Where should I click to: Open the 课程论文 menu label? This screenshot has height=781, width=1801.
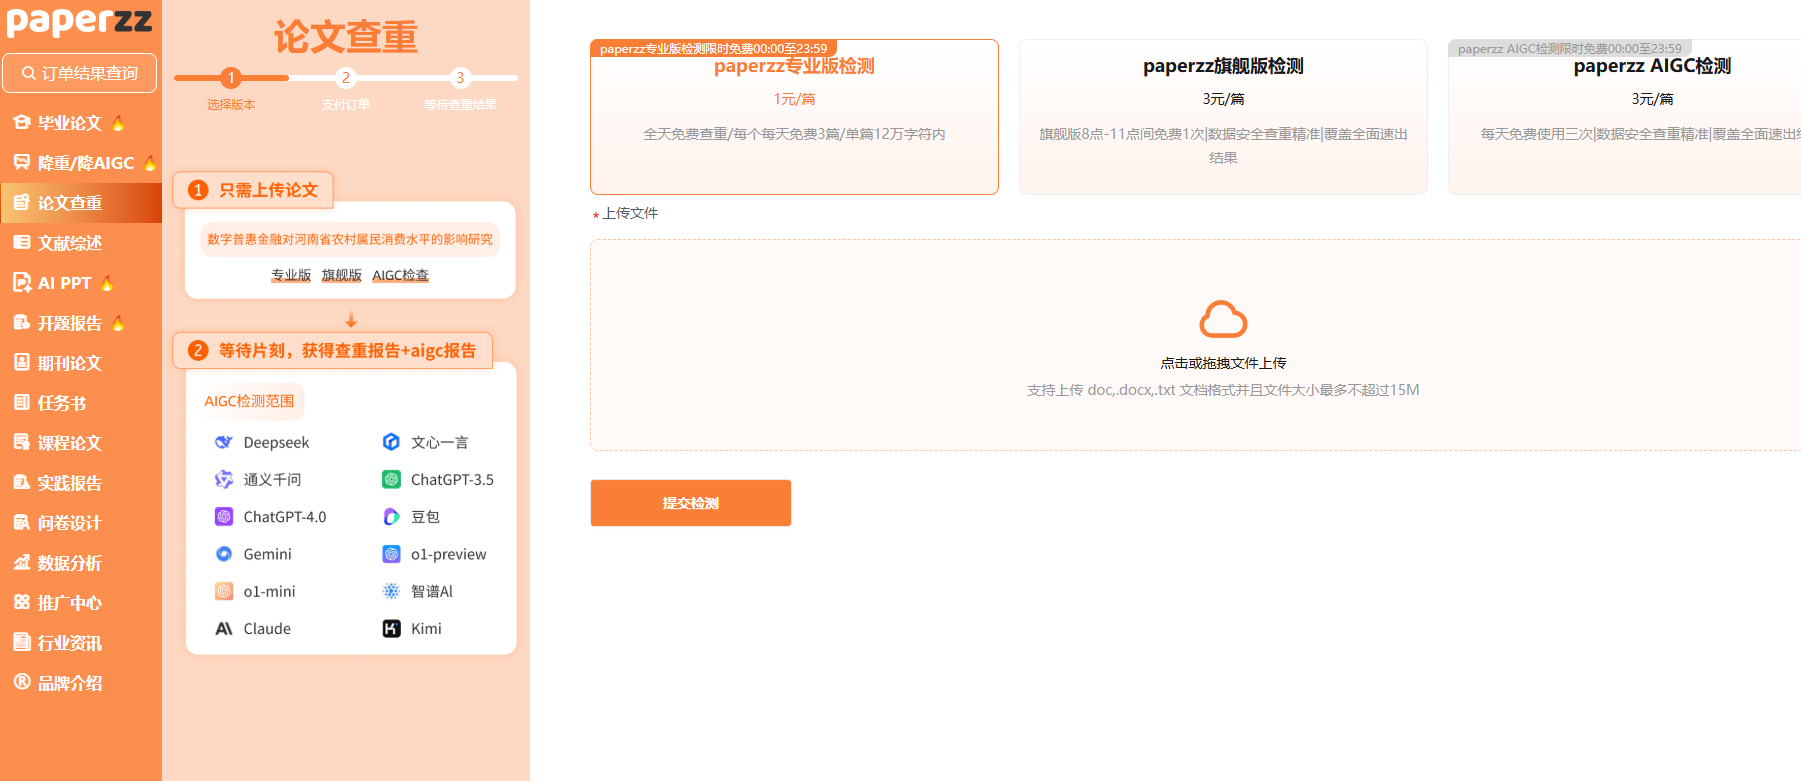(70, 443)
